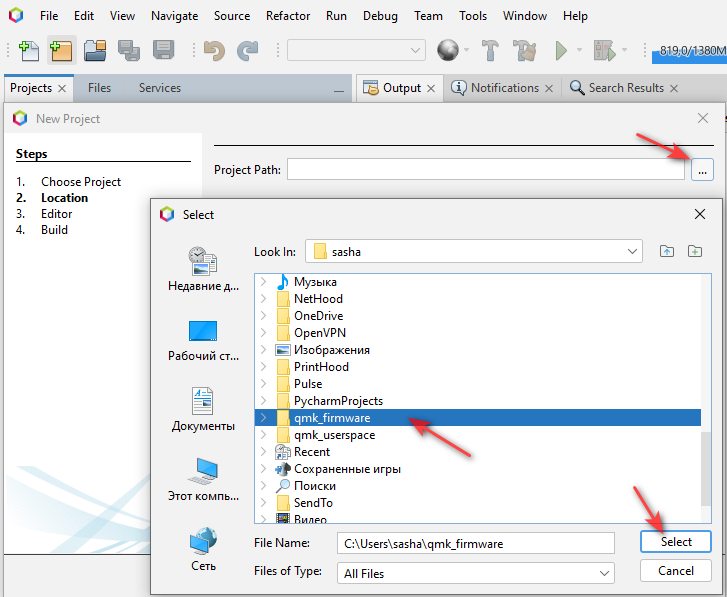Go to the Сеть network location

(x=203, y=550)
